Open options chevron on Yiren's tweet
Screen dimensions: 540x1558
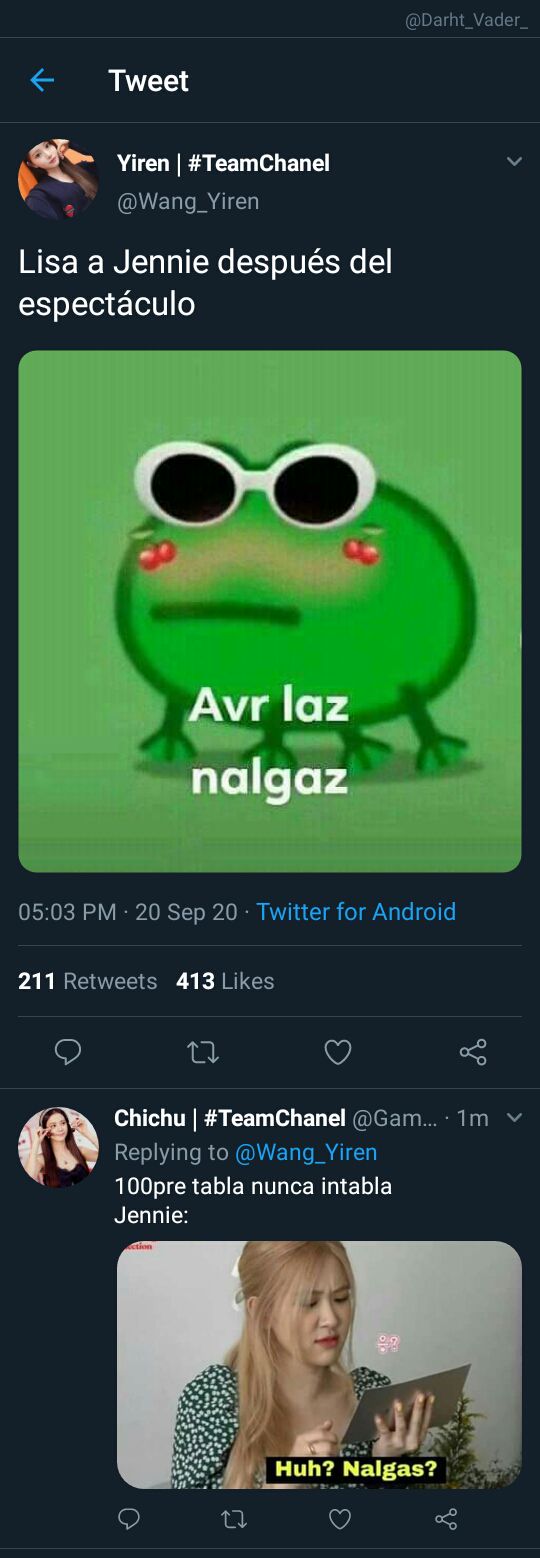pos(514,161)
